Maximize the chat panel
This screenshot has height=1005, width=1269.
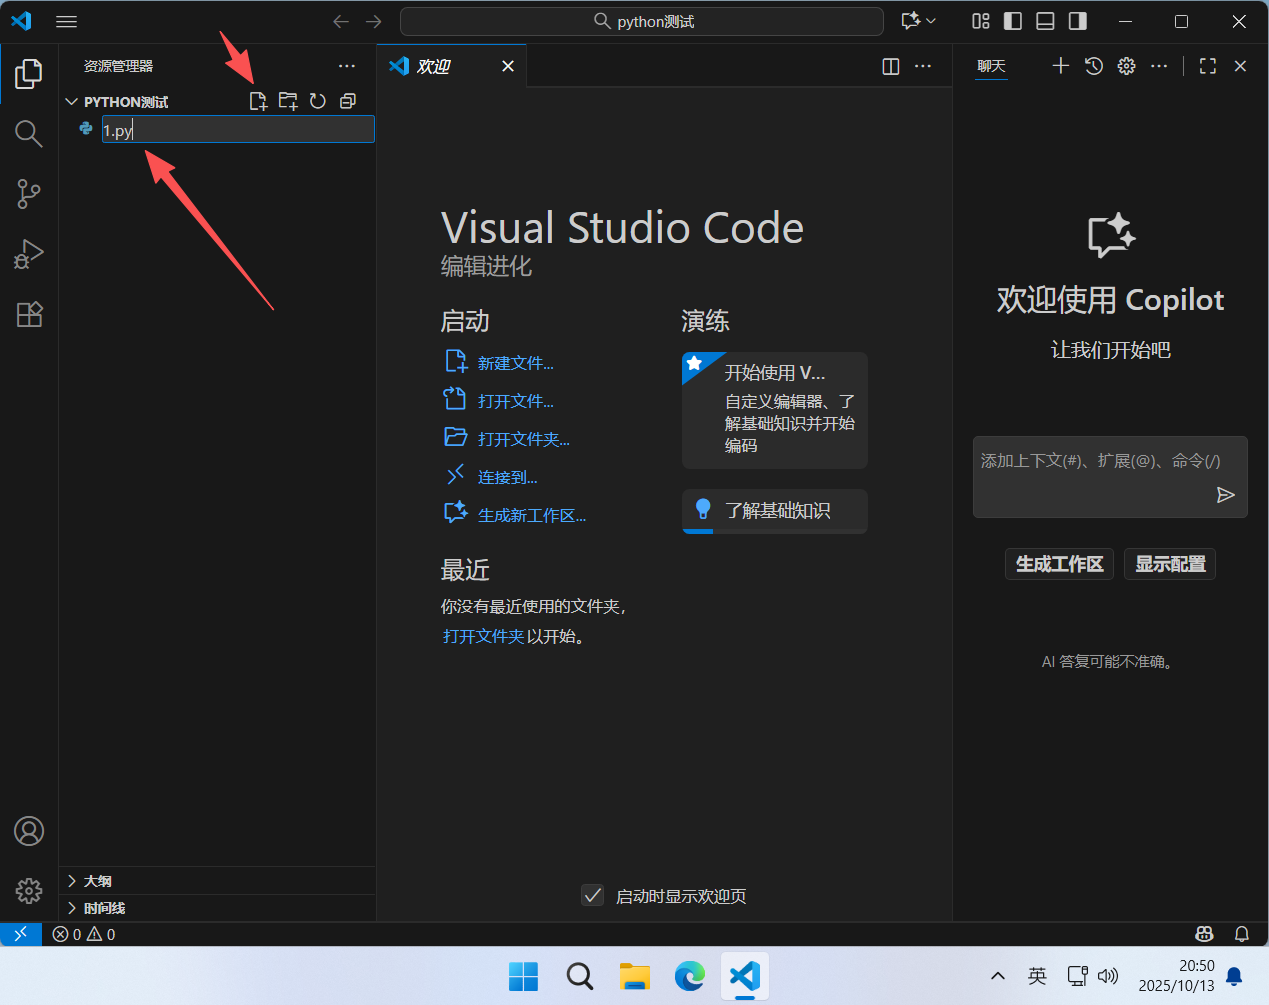coord(1208,66)
